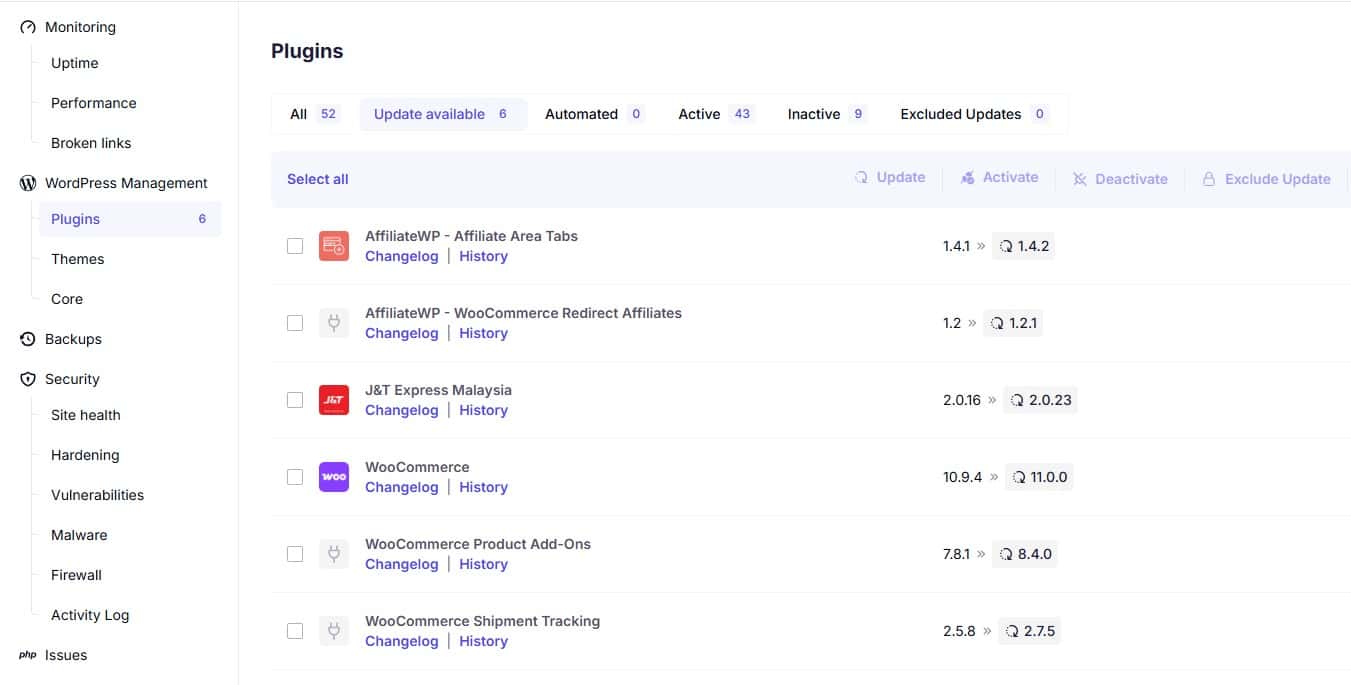Screen dimensions: 1351x685
Task: Select the WooCommerce Shipment Tracking checkbox
Action: point(295,631)
